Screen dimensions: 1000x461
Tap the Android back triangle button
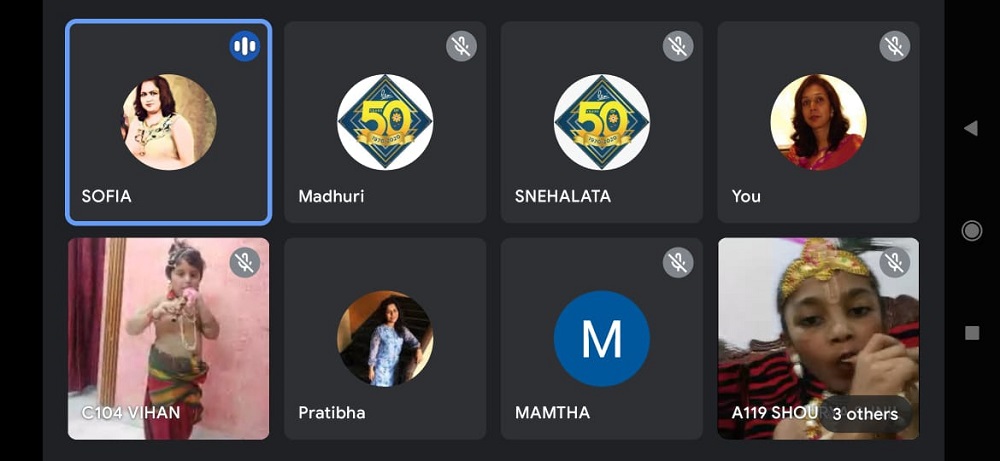[x=971, y=128]
